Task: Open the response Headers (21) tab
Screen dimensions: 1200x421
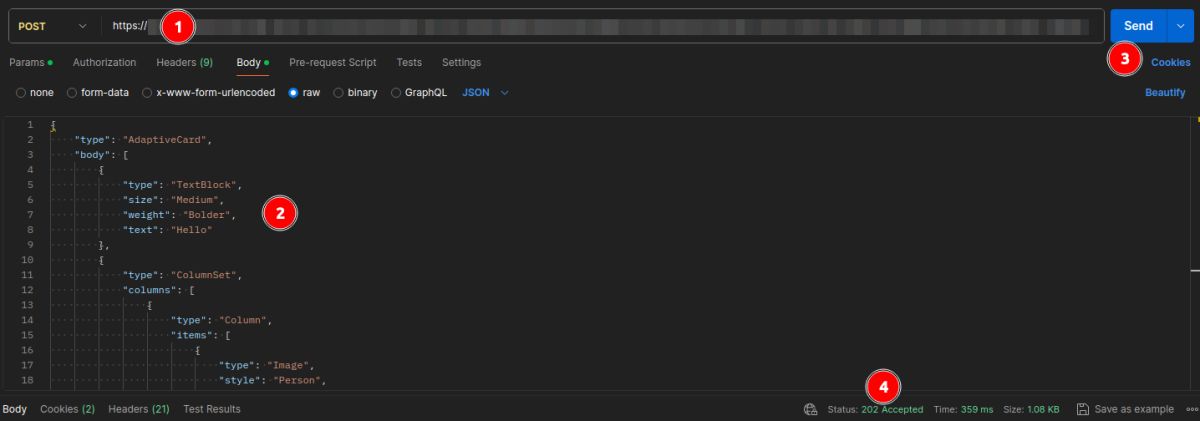Action: click(x=138, y=409)
